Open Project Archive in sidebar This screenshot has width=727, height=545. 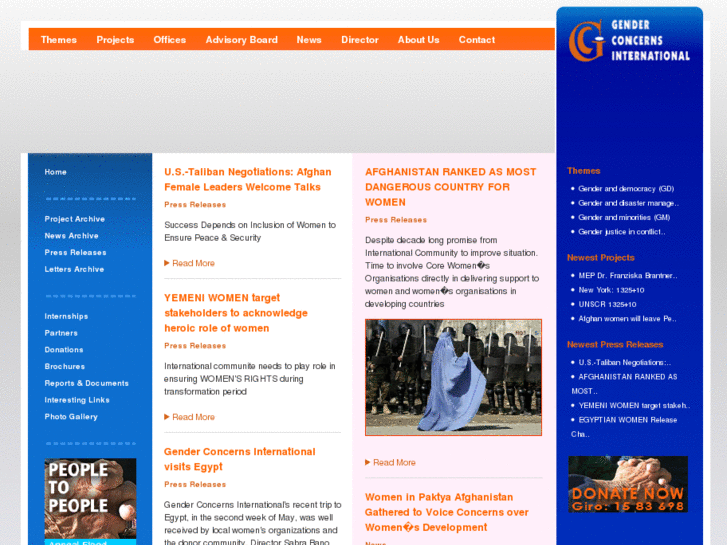coord(75,219)
